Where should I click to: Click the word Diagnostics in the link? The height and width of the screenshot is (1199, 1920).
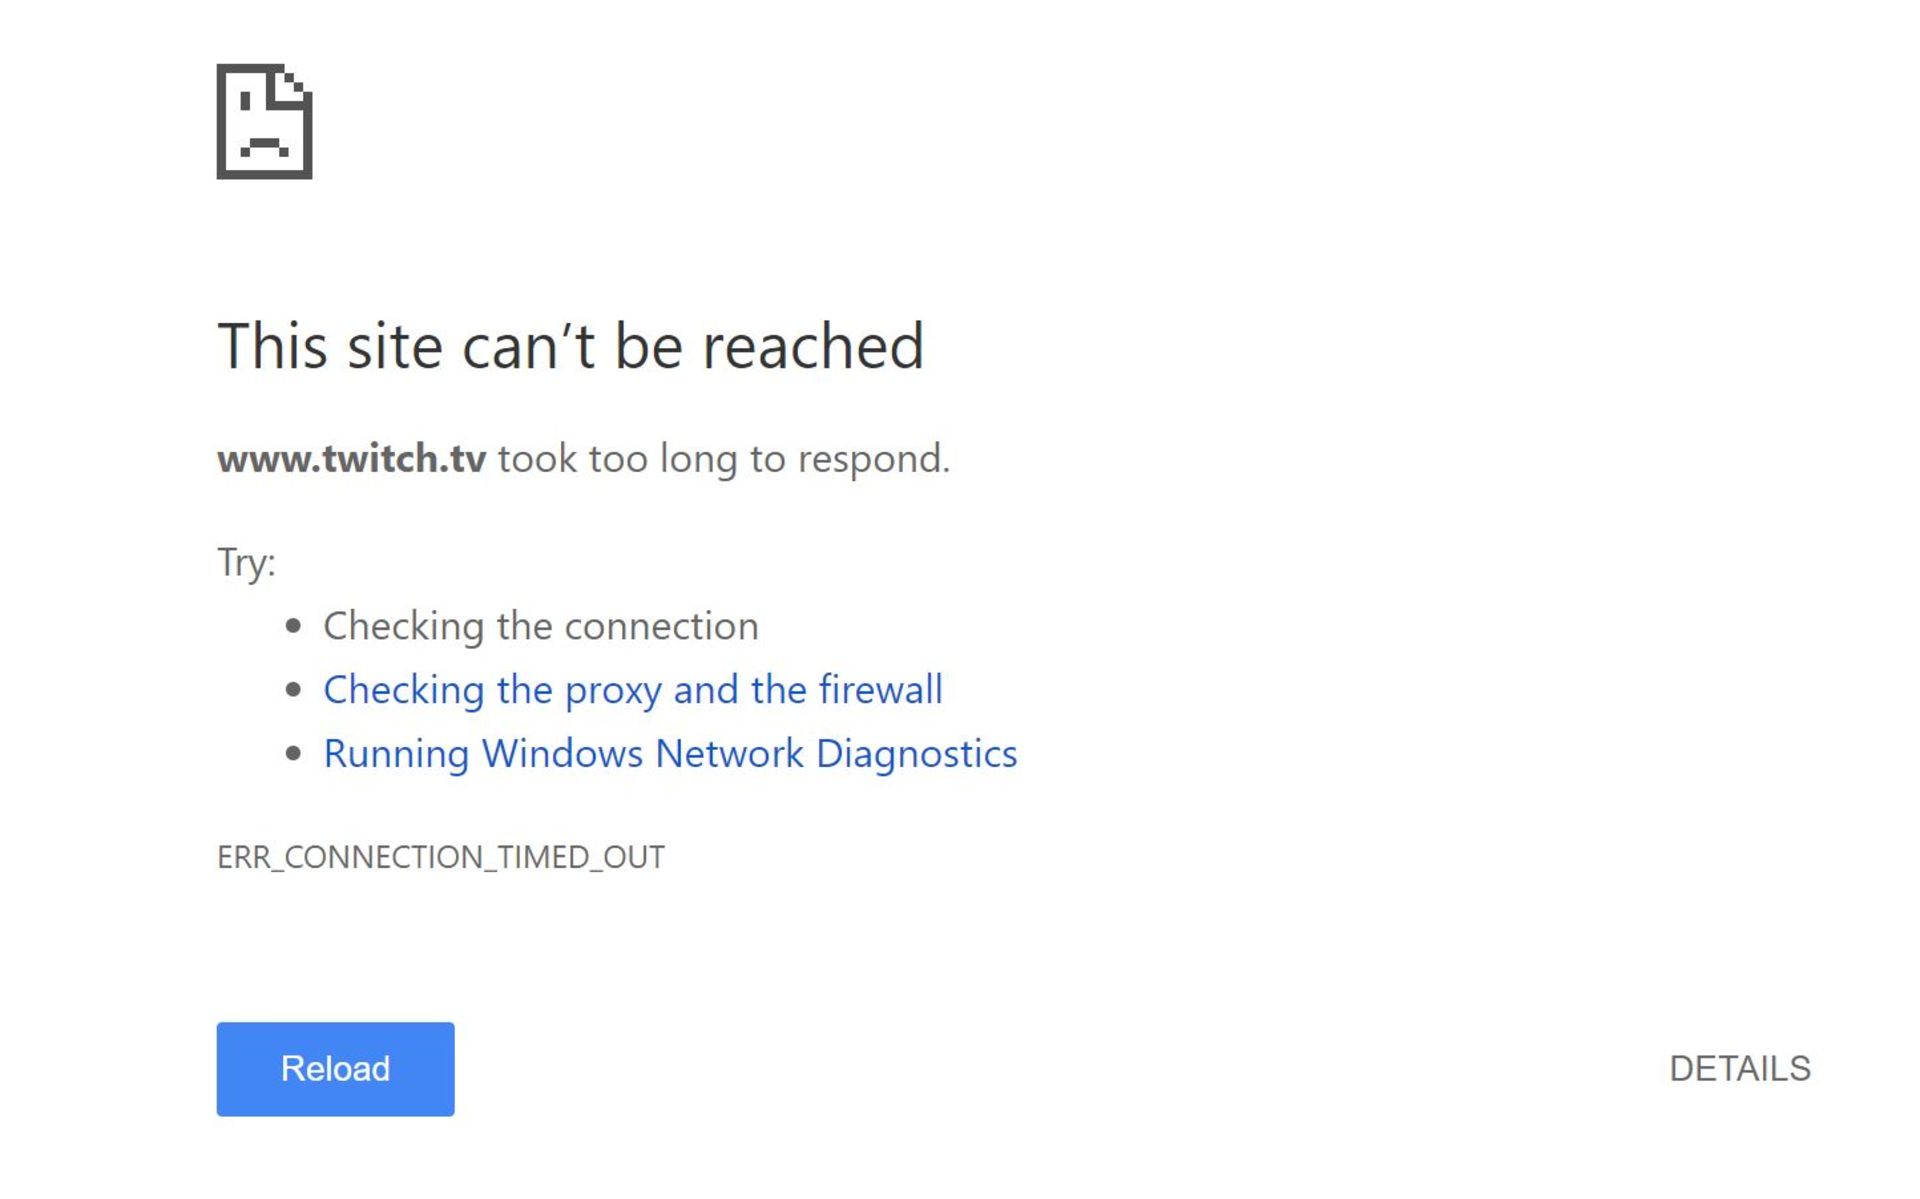pyautogui.click(x=916, y=754)
